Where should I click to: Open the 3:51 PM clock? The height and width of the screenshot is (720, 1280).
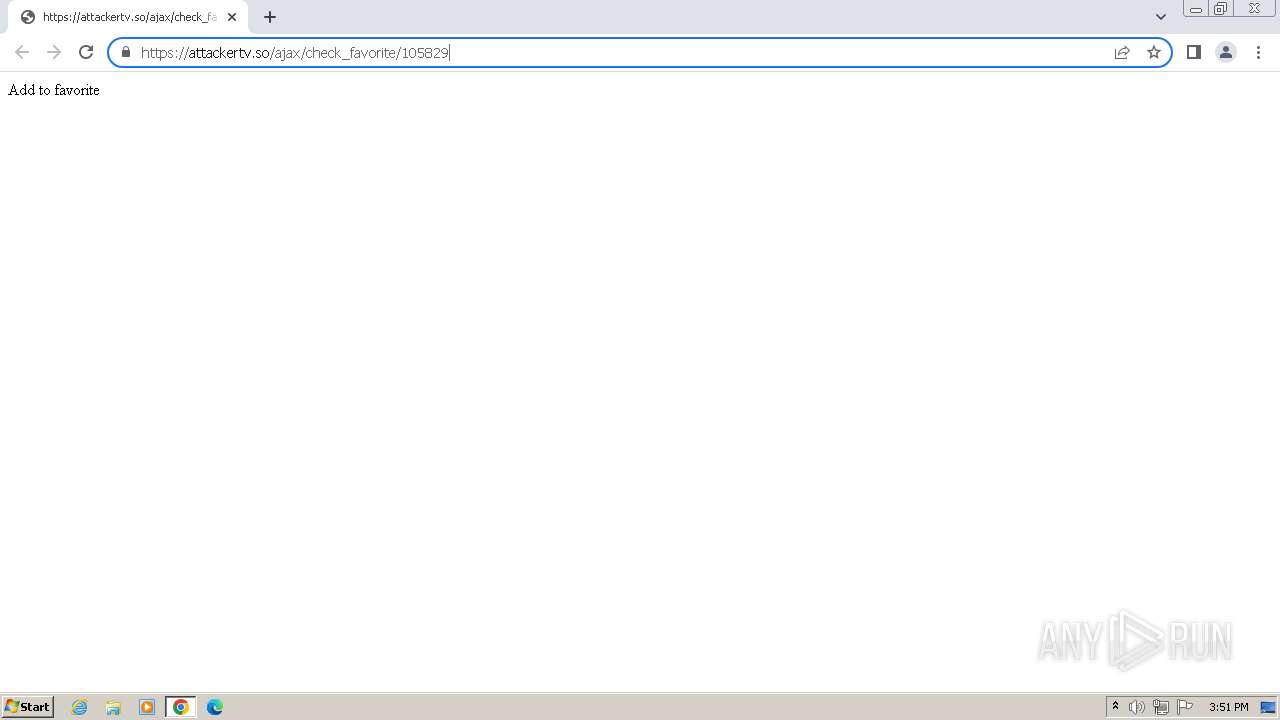pyautogui.click(x=1229, y=707)
